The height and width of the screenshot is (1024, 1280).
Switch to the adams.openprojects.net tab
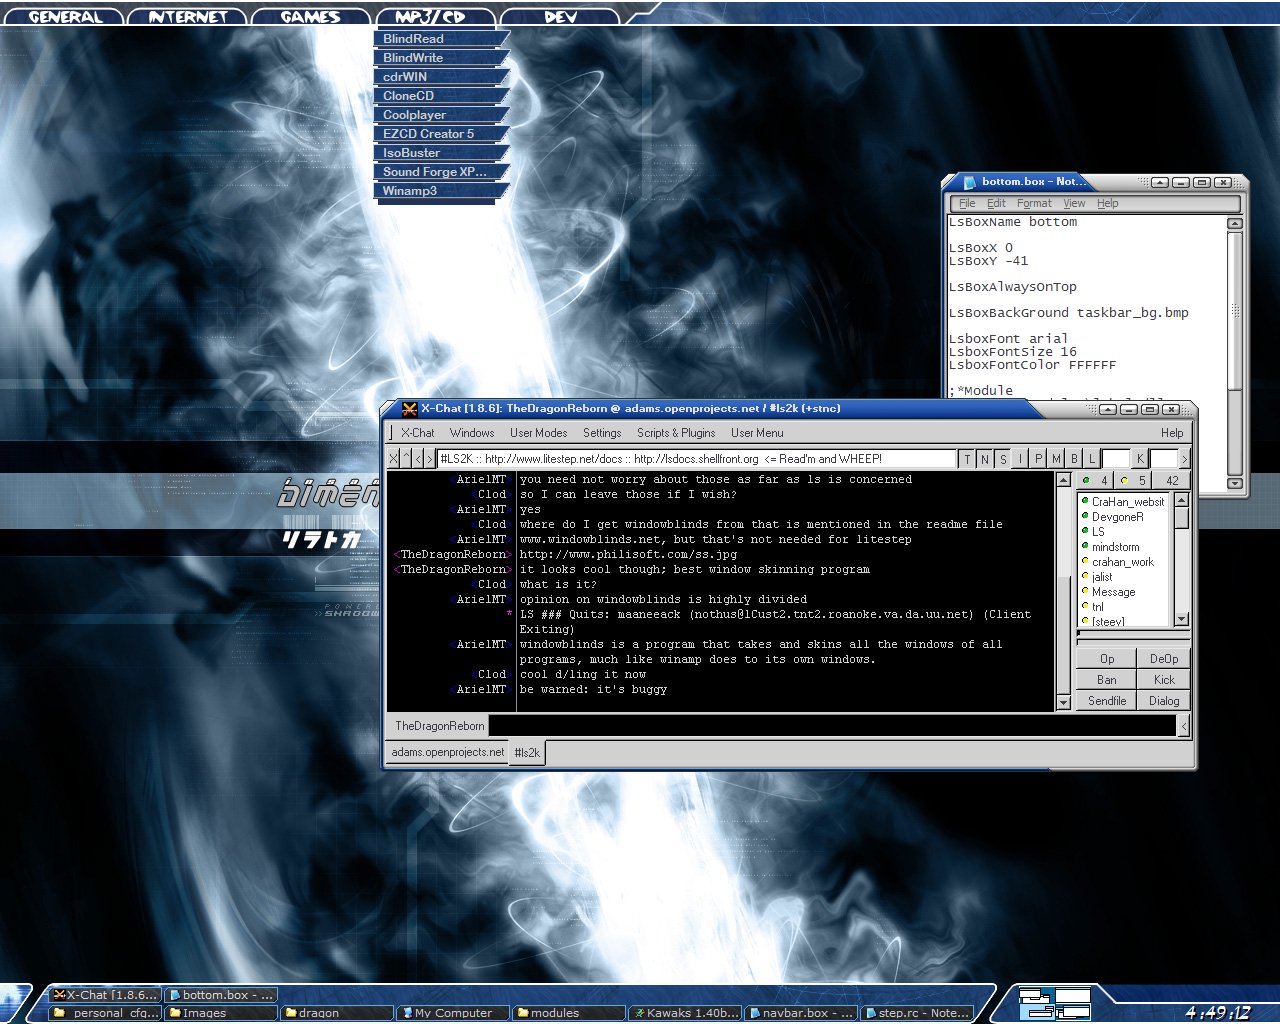447,753
